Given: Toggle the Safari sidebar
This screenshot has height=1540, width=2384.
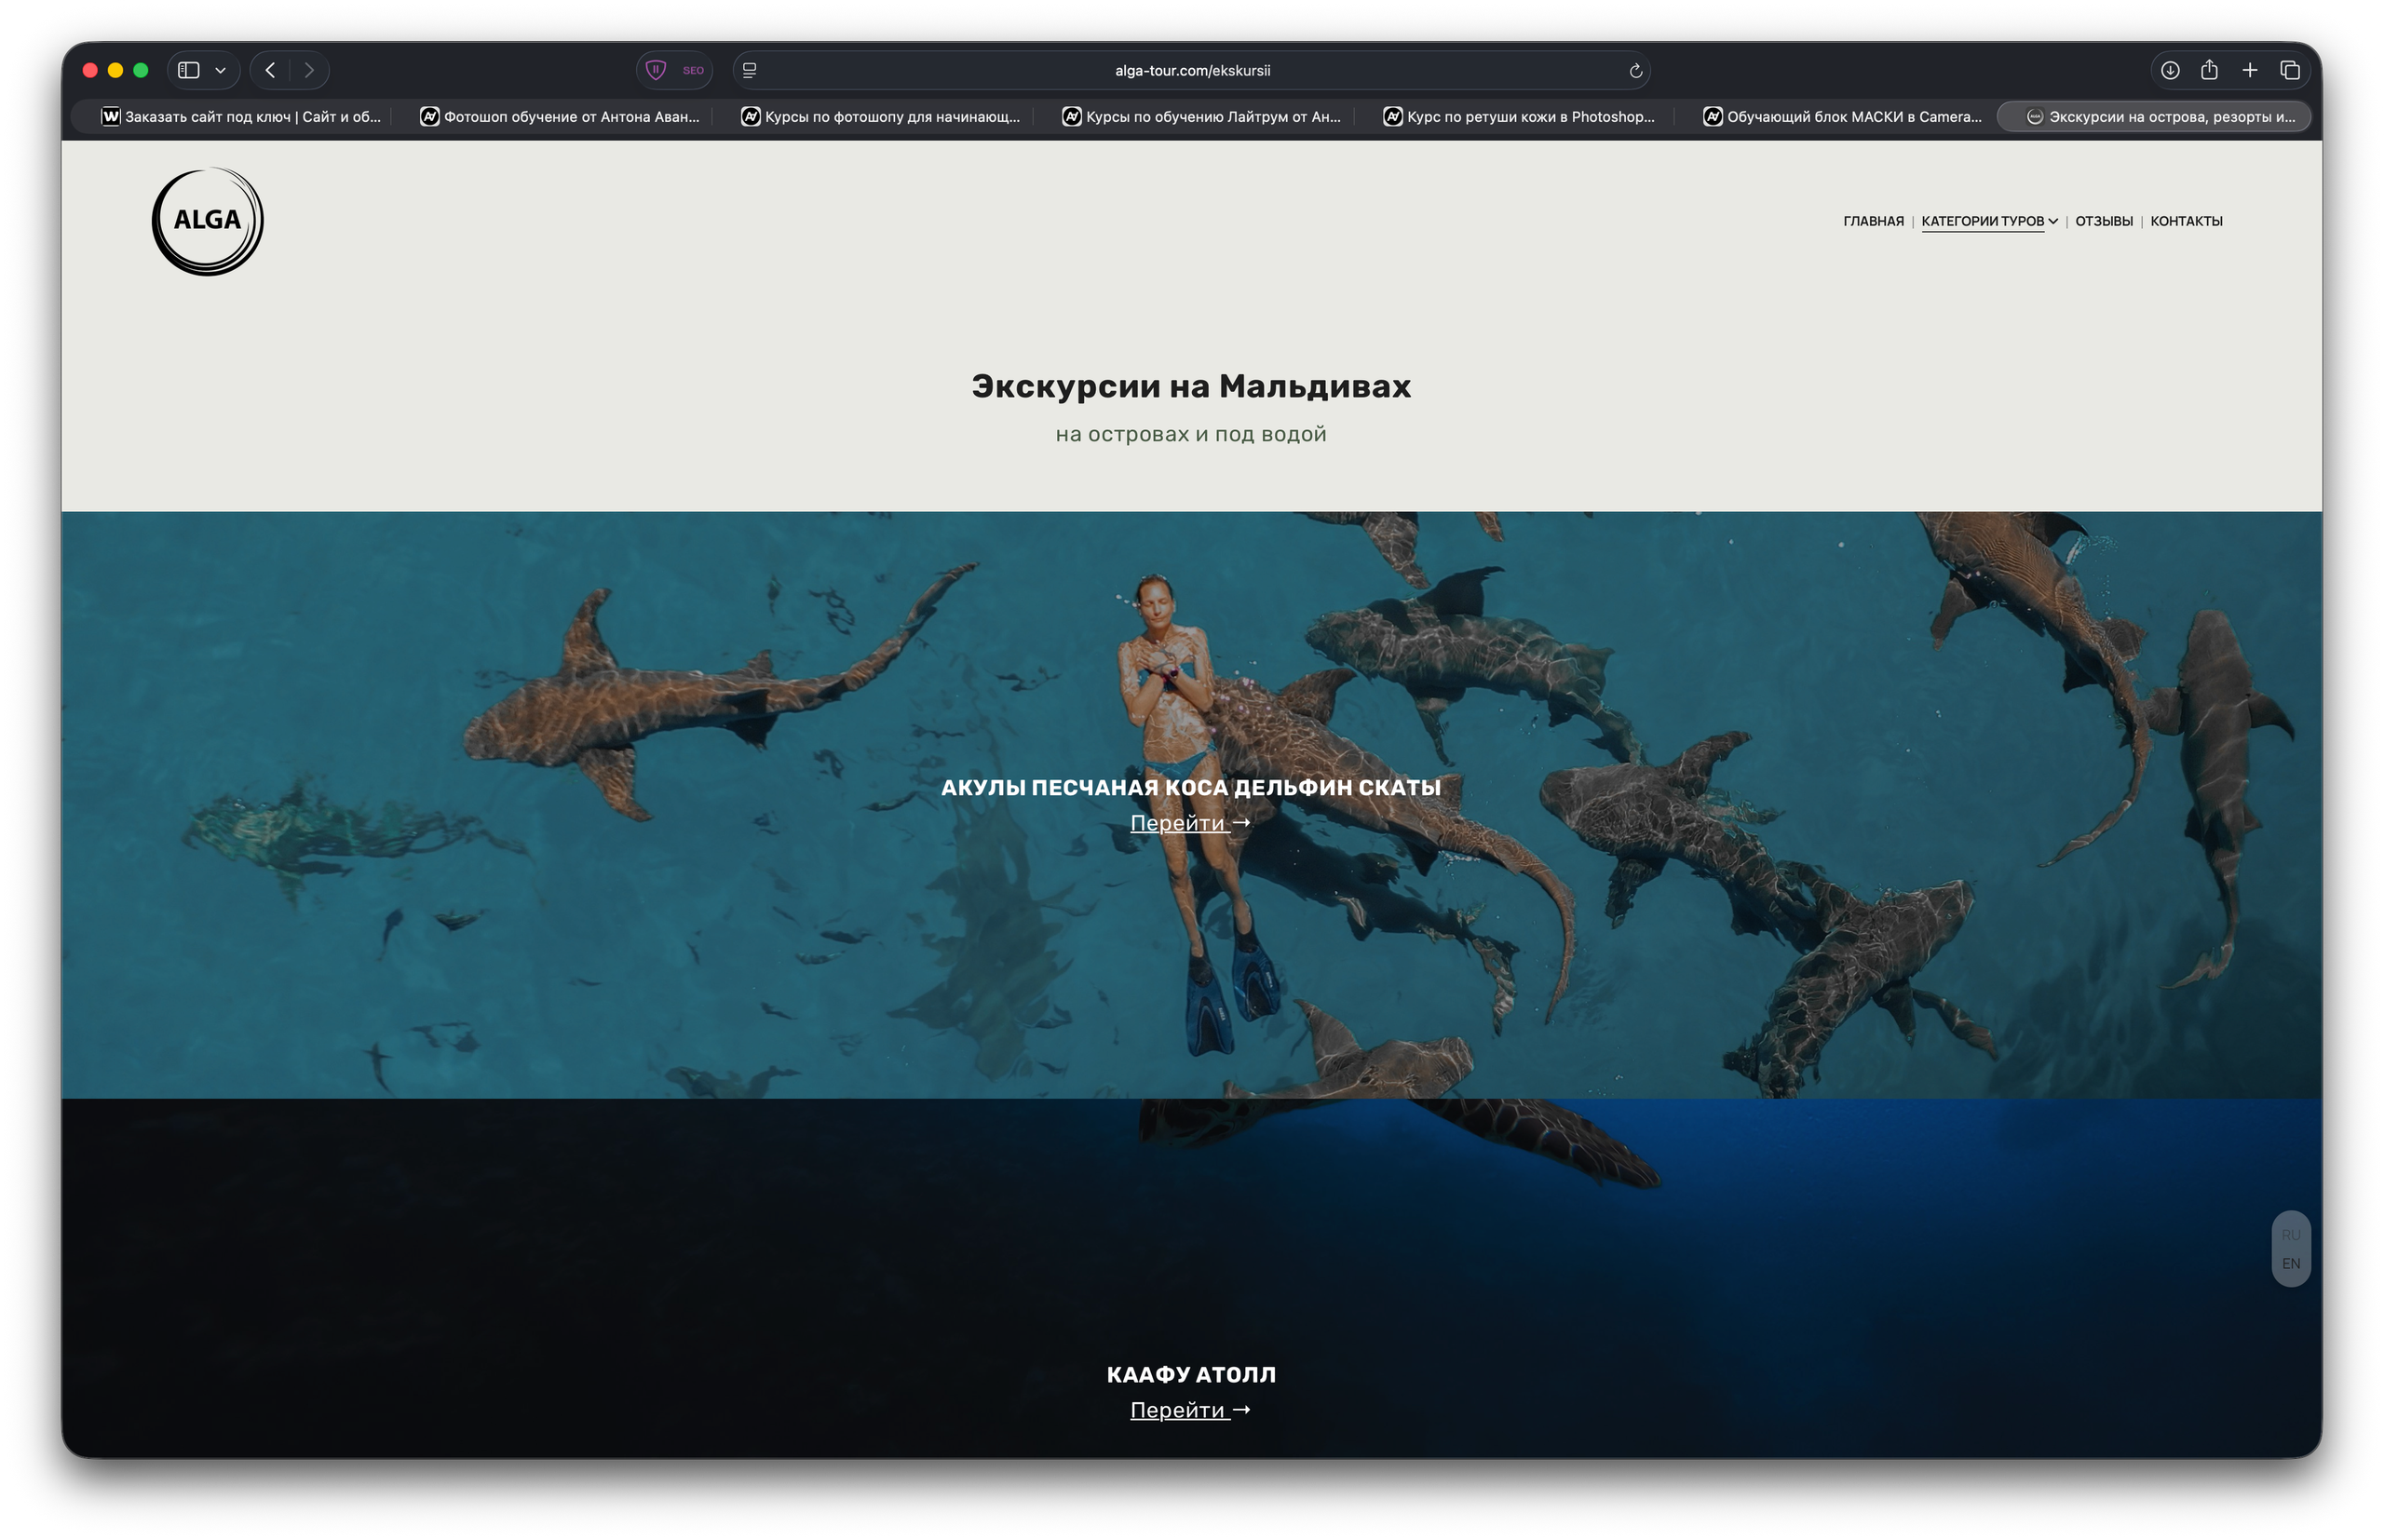Looking at the screenshot, I should [x=189, y=70].
